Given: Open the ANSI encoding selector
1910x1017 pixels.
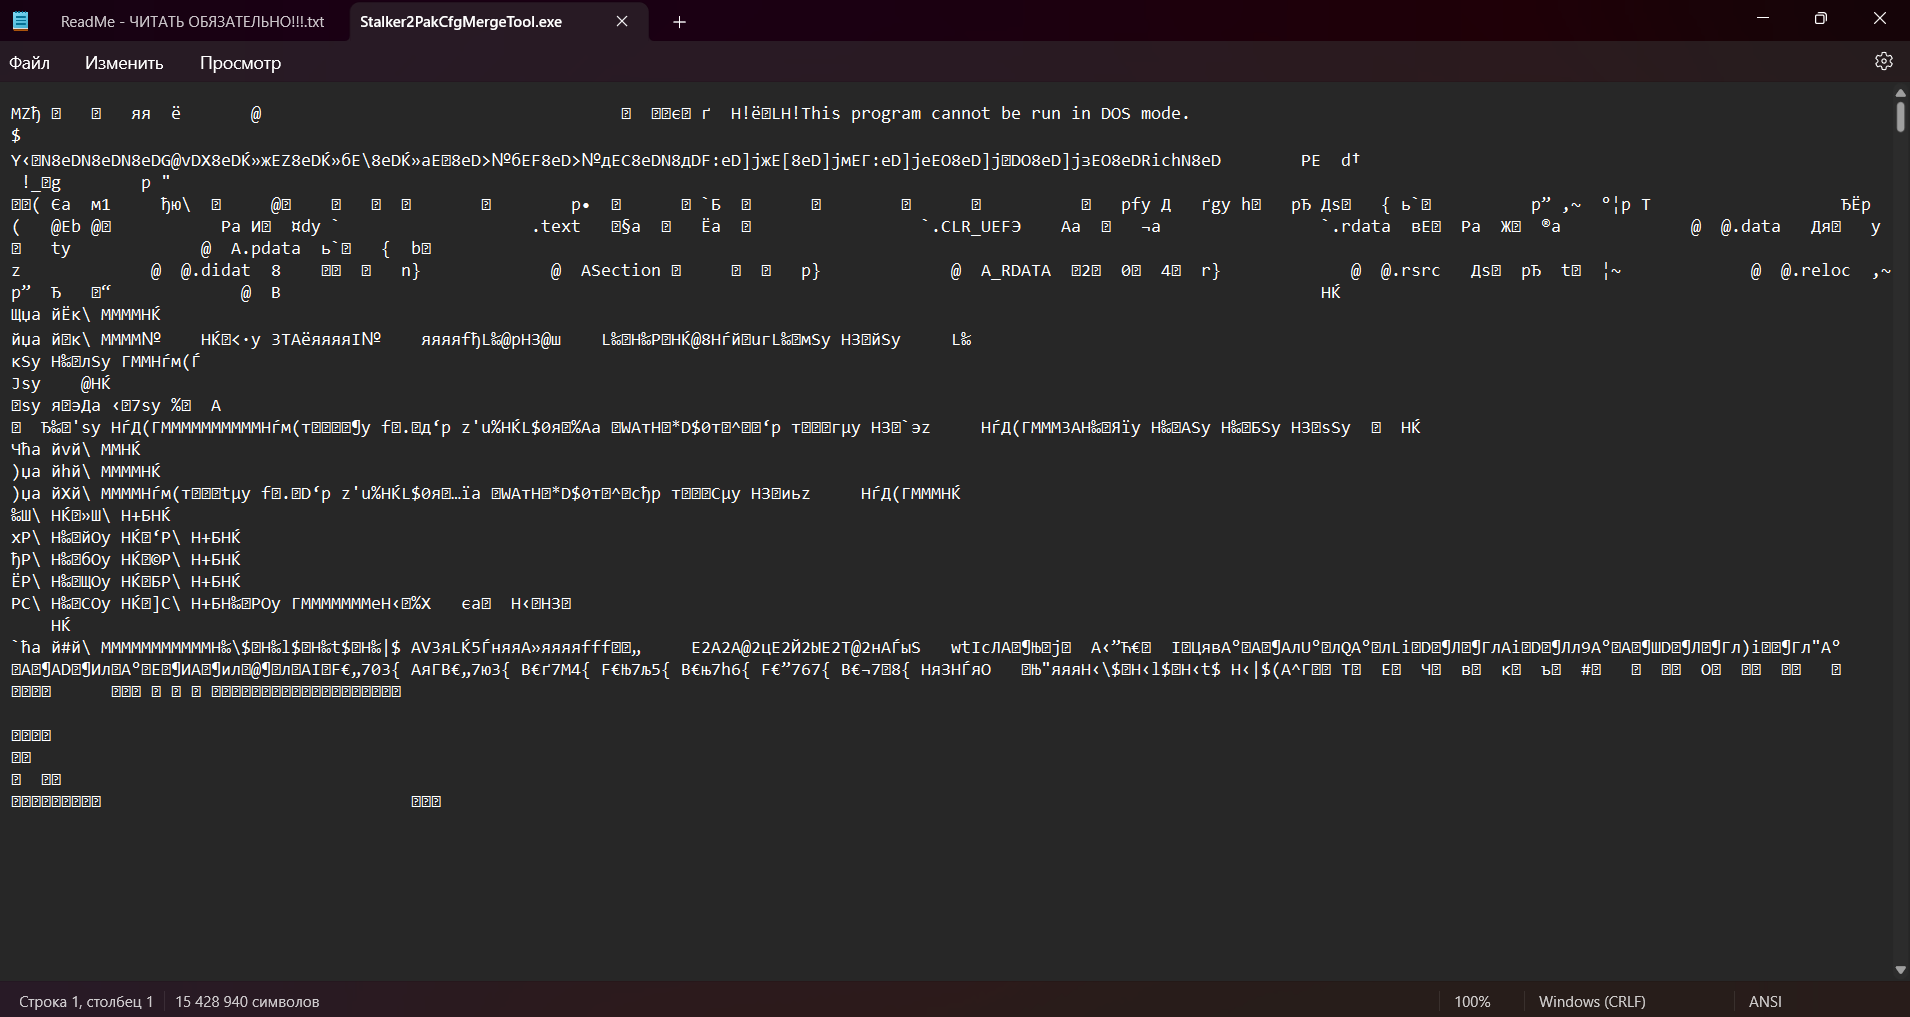Looking at the screenshot, I should (x=1765, y=1001).
